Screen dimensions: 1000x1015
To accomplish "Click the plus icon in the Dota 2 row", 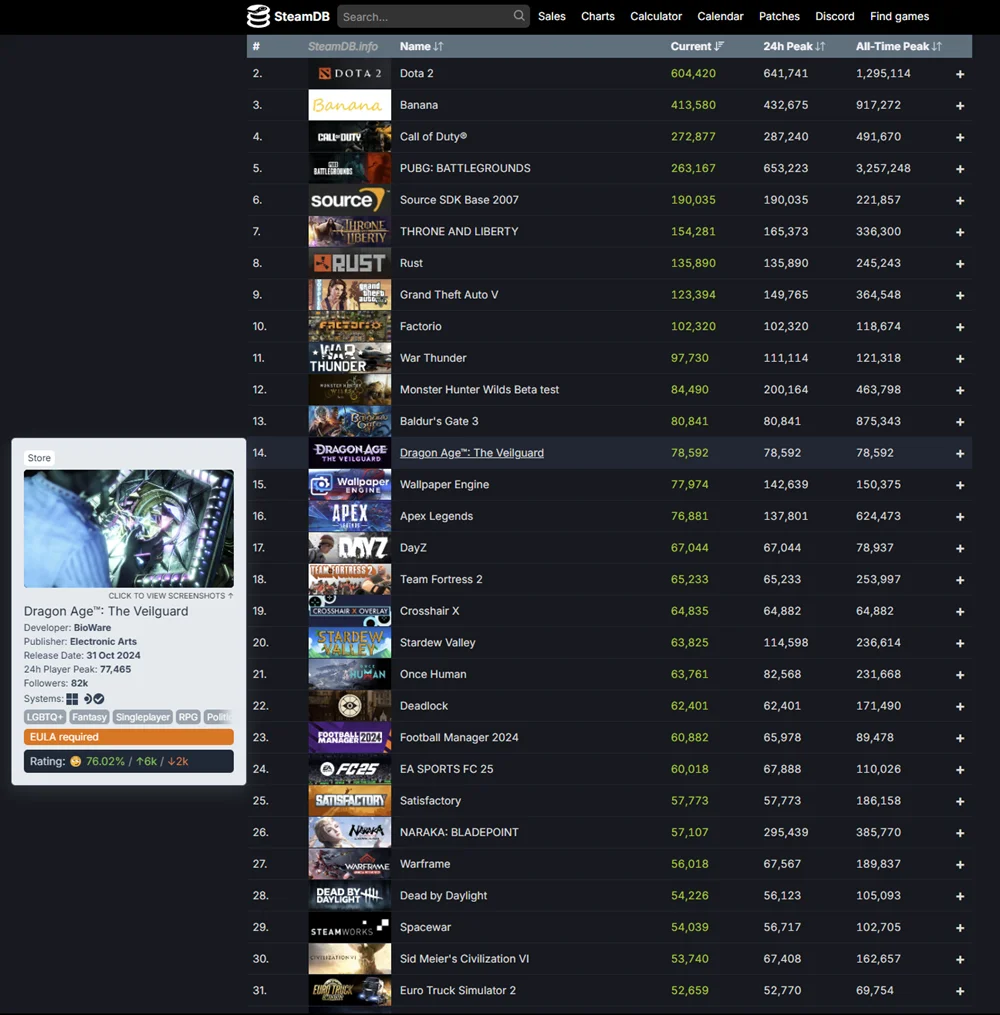I will 960,74.
